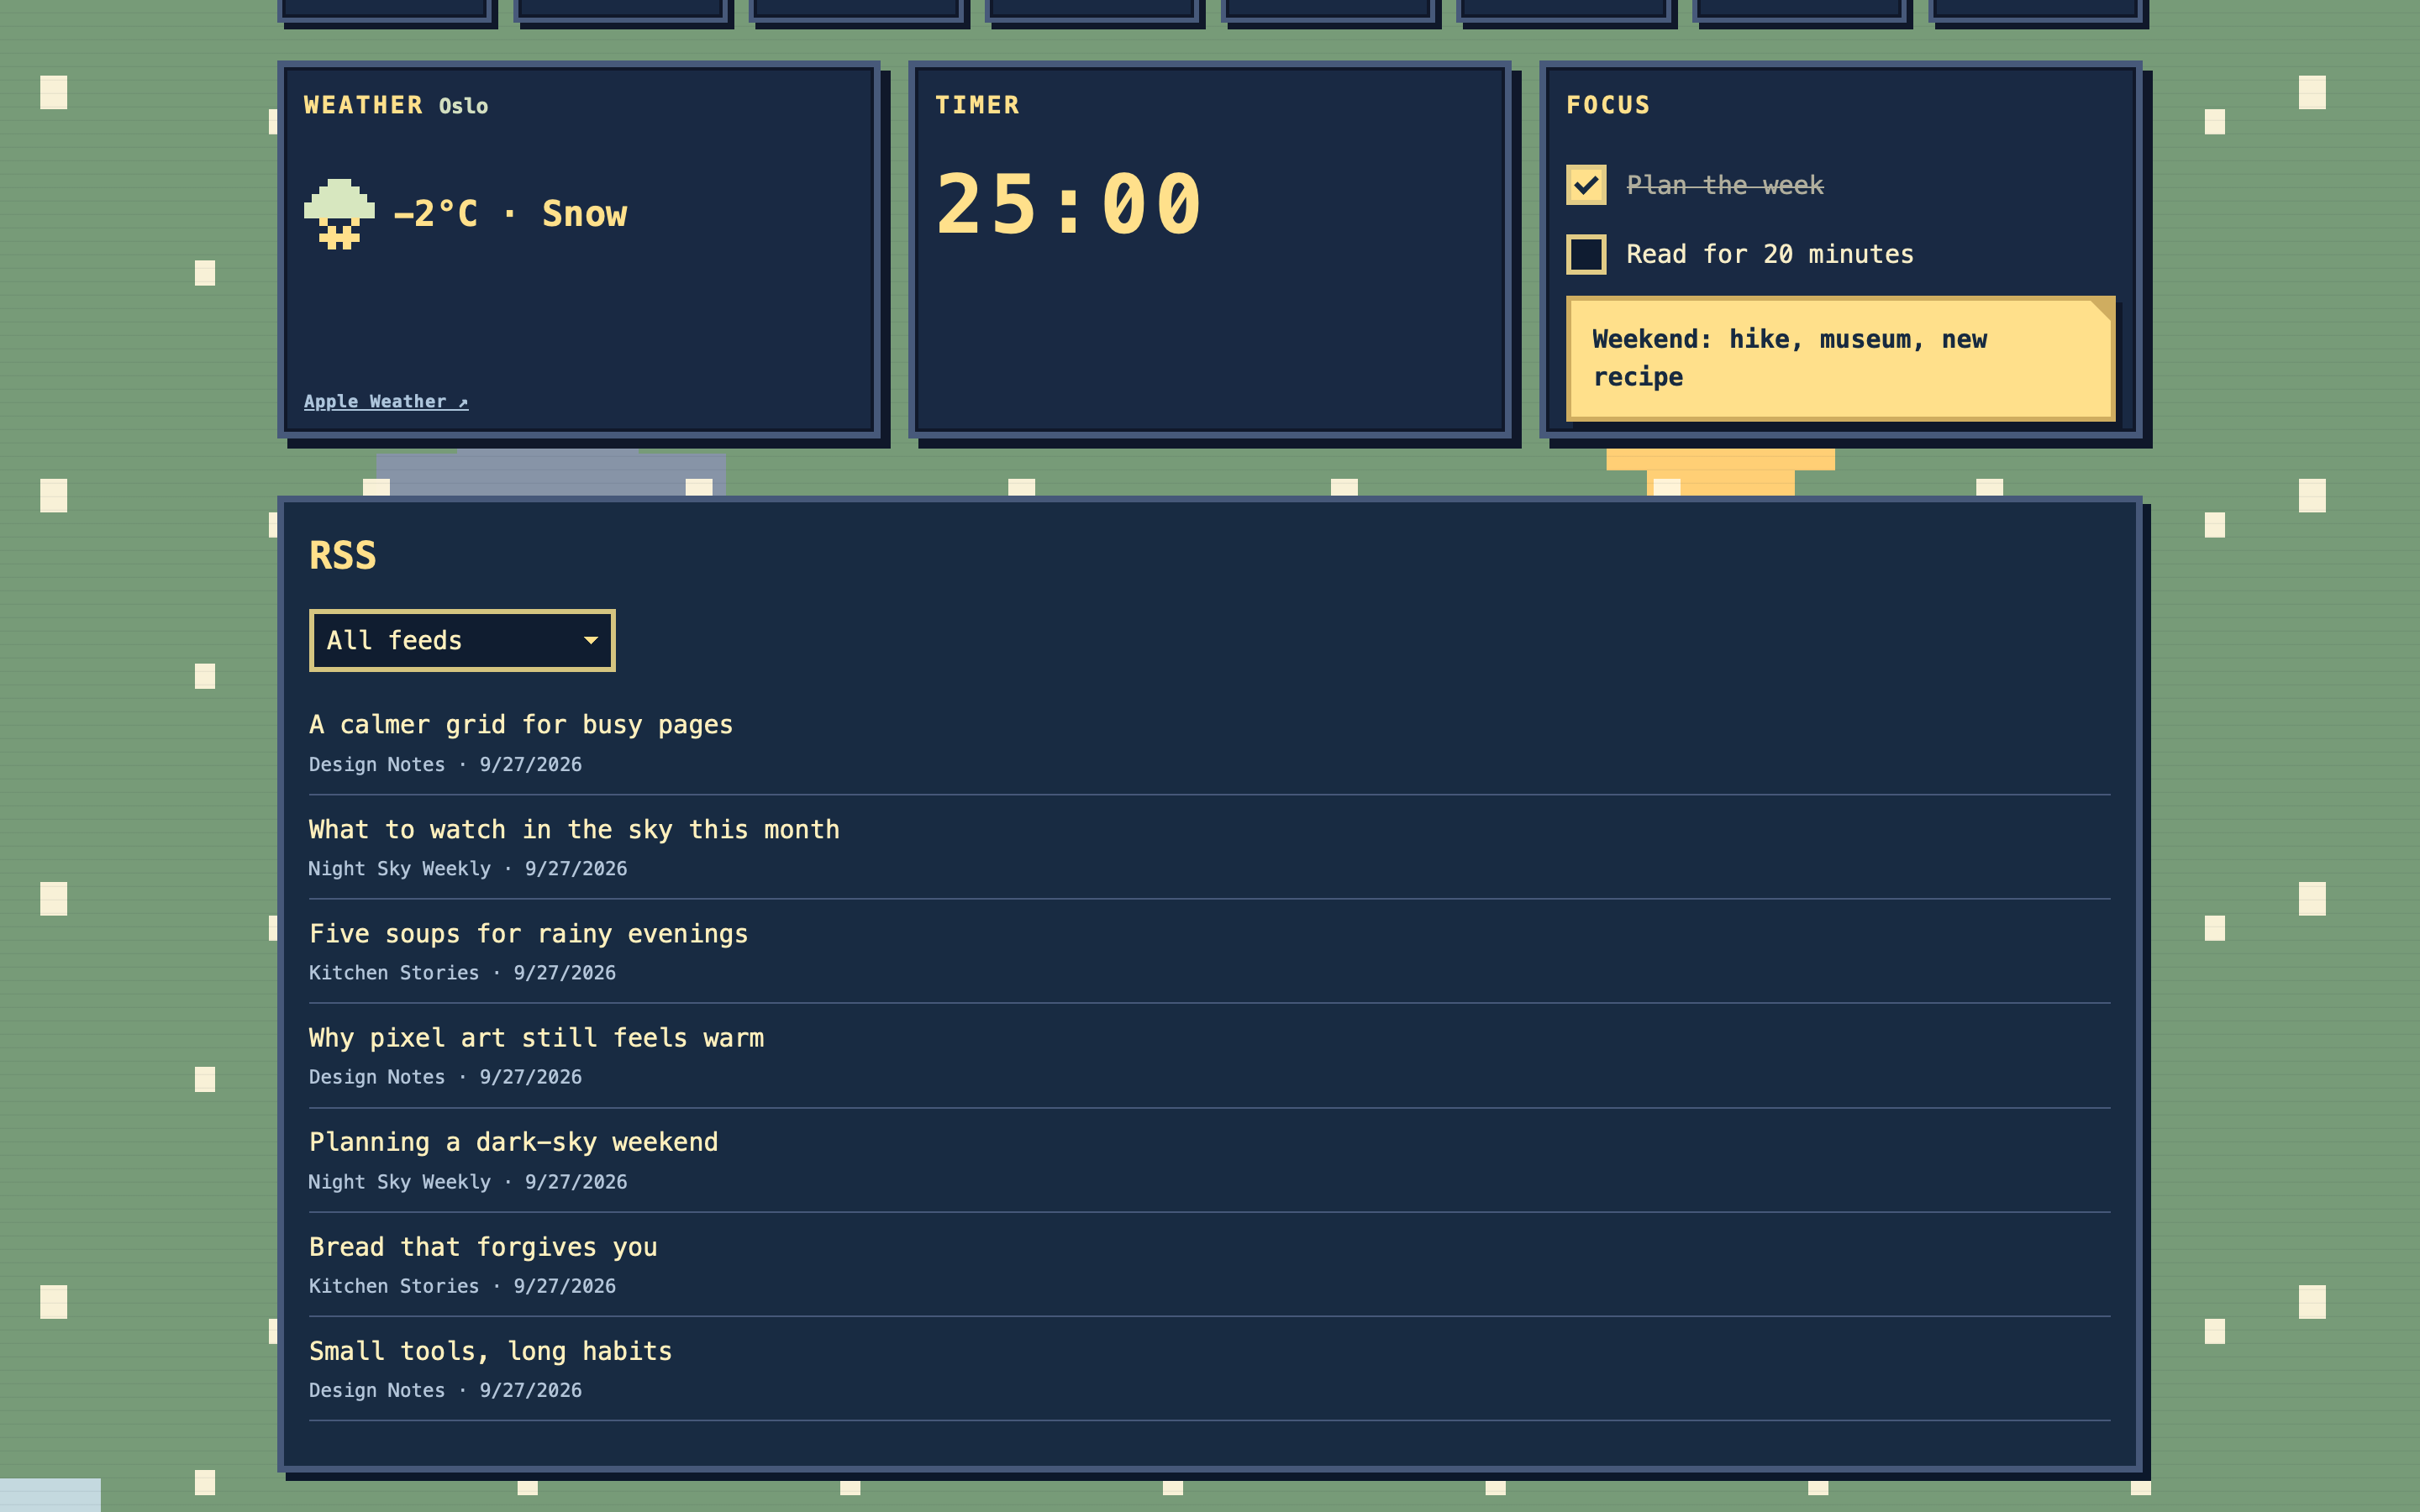Viewport: 2420px width, 1512px height.
Task: Open the All feeds dropdown
Action: coord(462,640)
